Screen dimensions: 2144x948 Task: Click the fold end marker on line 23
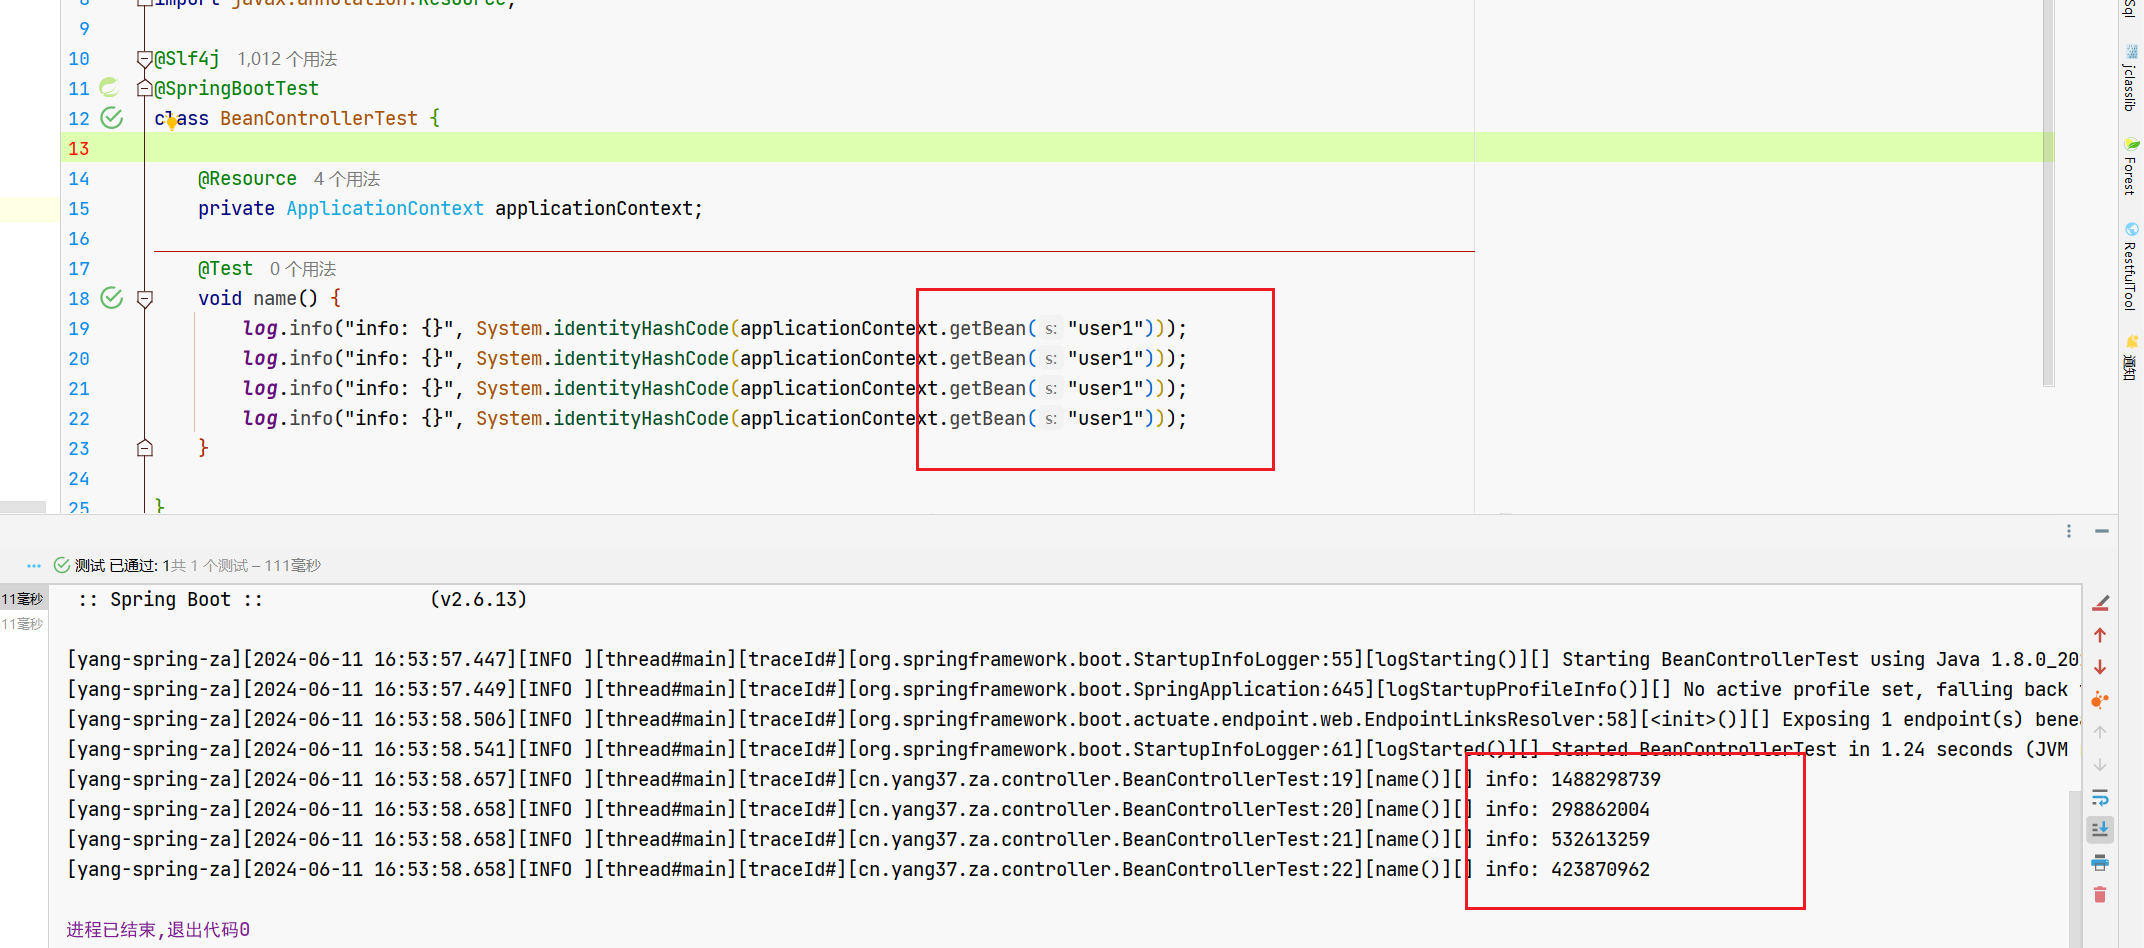145,448
